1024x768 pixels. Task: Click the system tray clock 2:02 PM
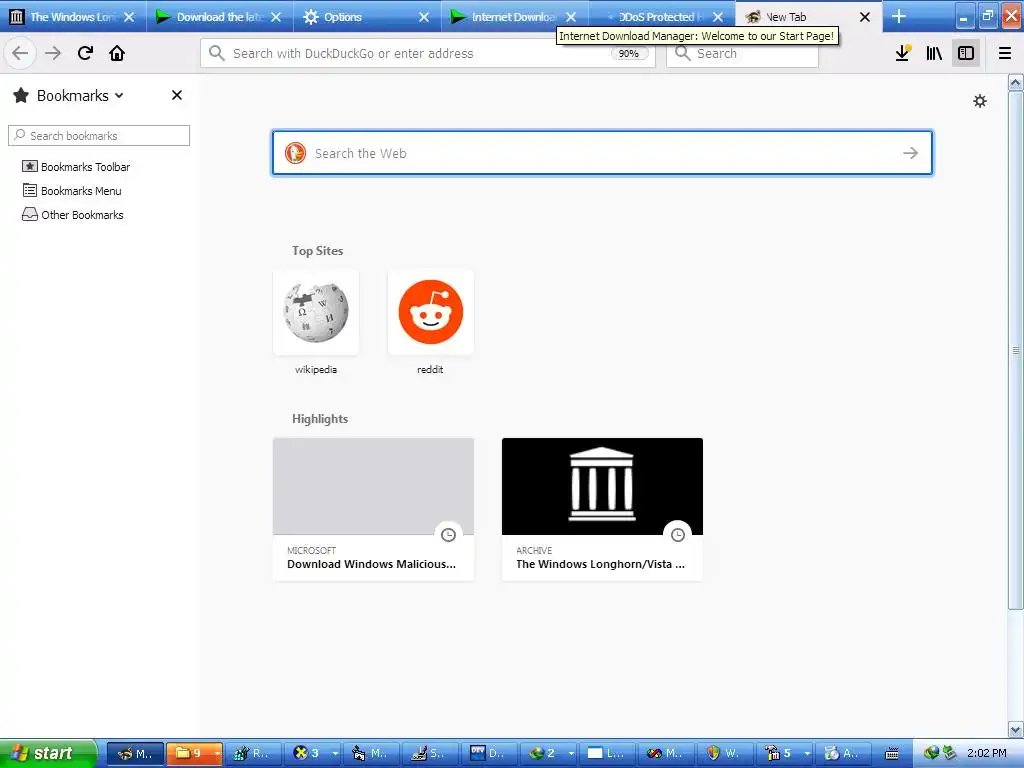click(986, 753)
